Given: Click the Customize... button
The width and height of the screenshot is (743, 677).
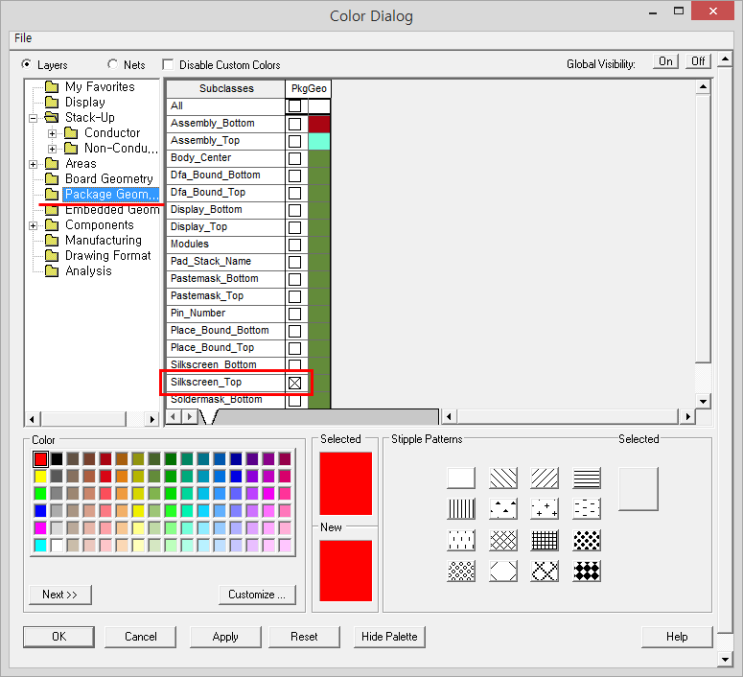Looking at the screenshot, I should [x=257, y=594].
